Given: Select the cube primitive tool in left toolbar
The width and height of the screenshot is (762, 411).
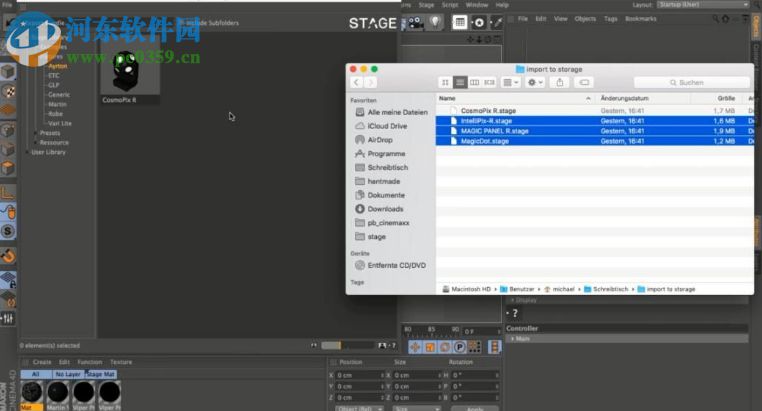Looking at the screenshot, I should pos(8,72).
